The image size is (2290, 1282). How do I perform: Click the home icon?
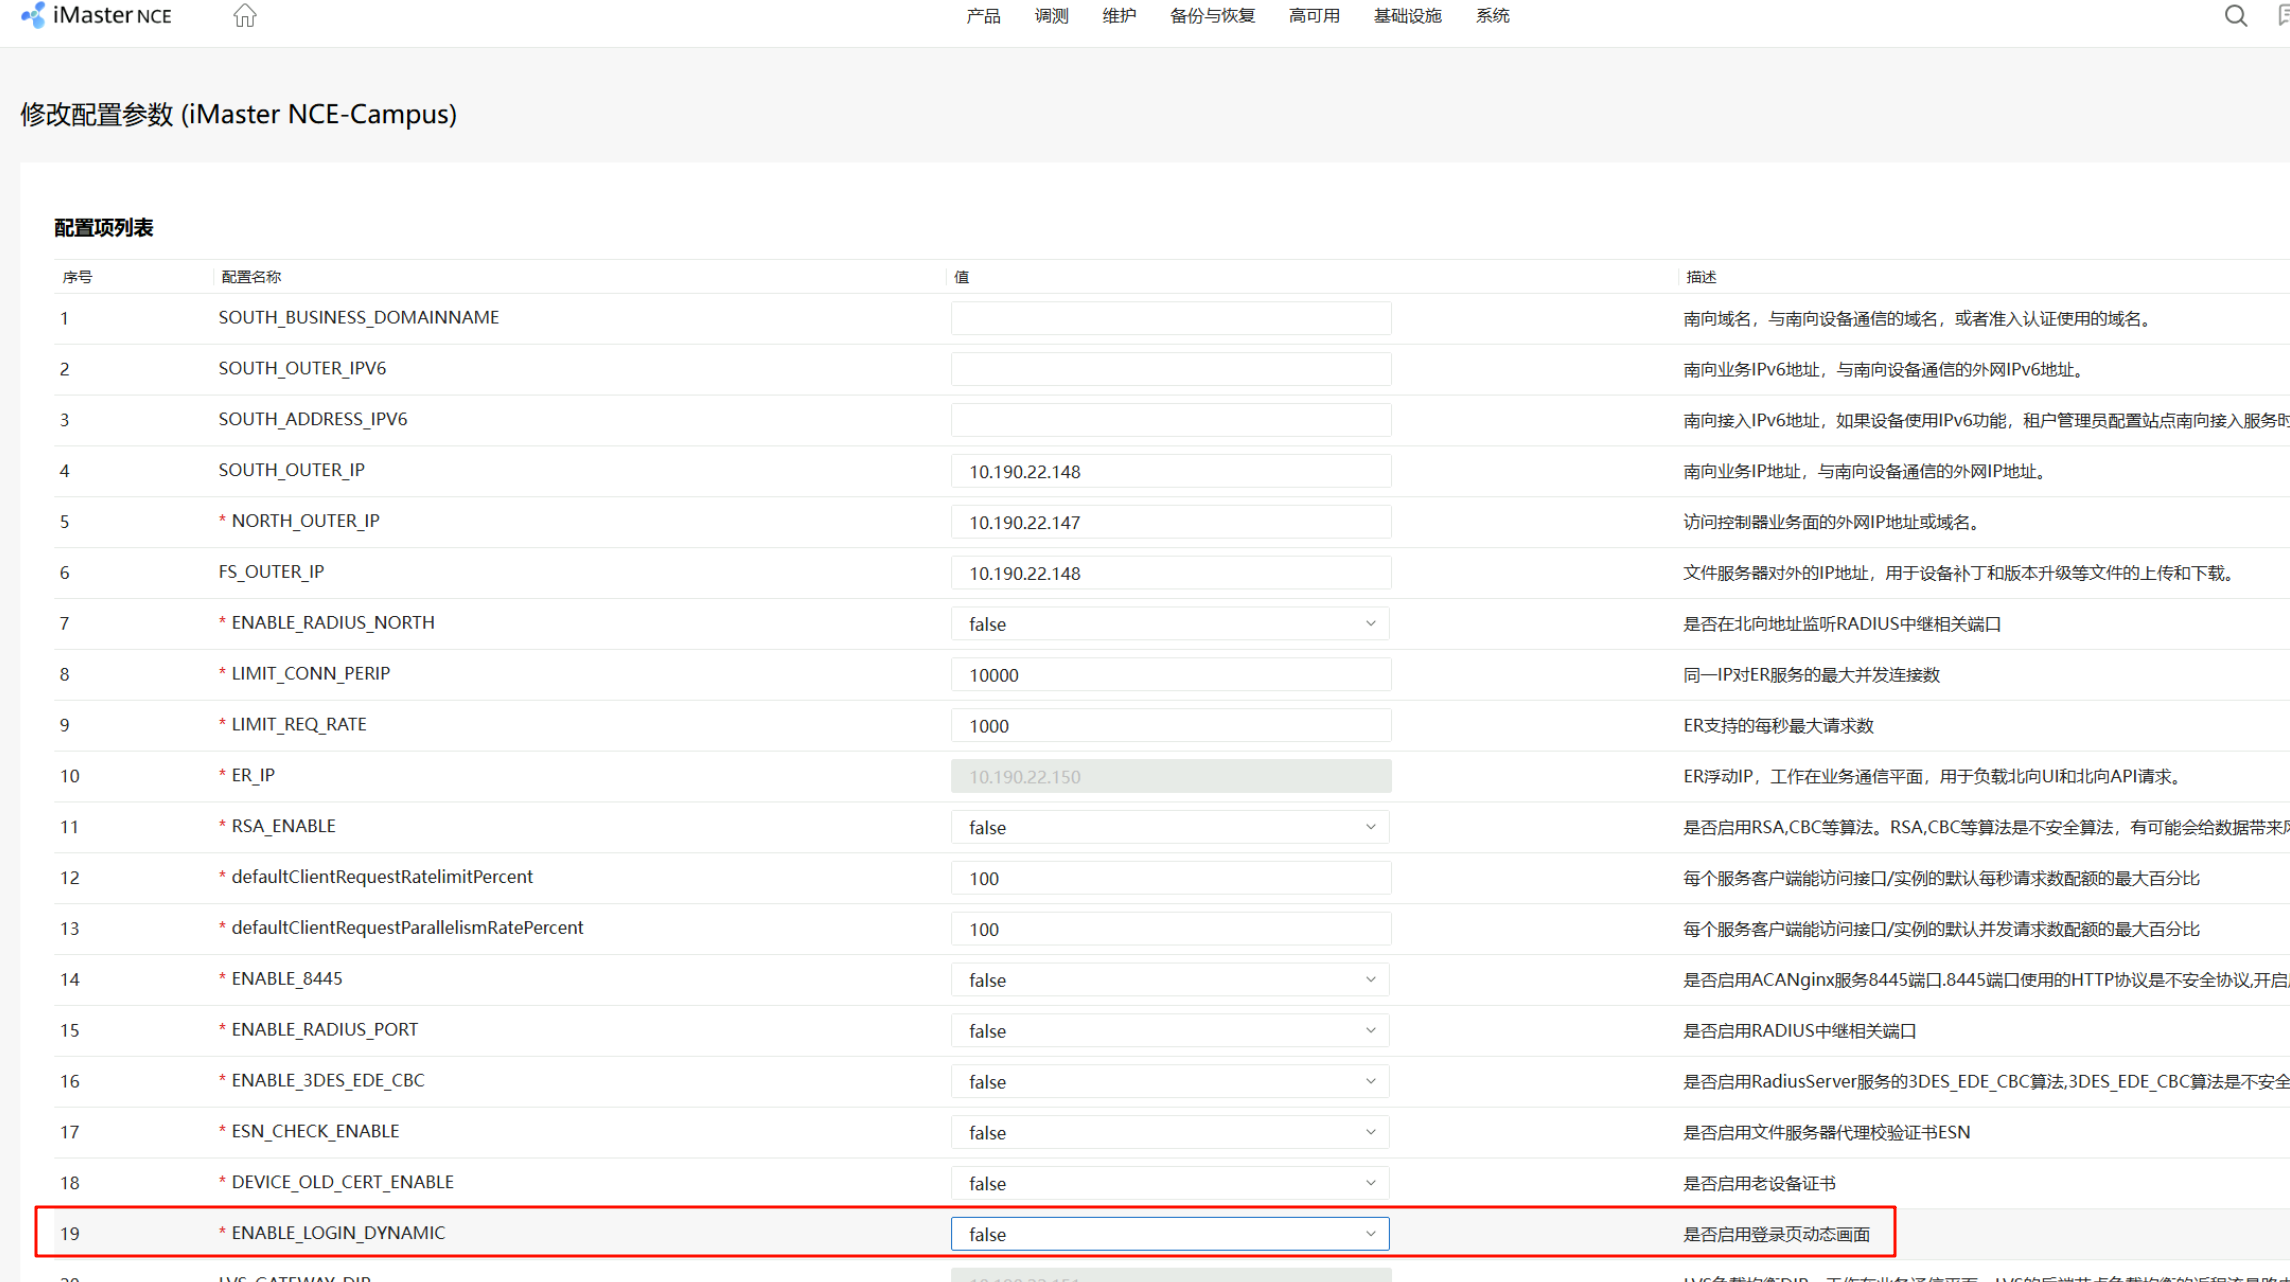[x=245, y=16]
